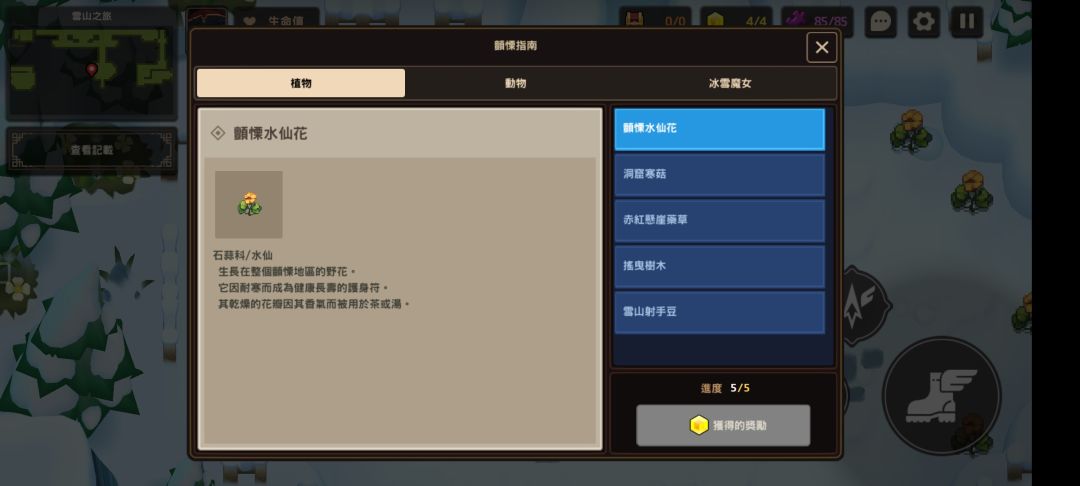Click the red location pin on minimap
The width and height of the screenshot is (1080, 486).
pos(92,70)
